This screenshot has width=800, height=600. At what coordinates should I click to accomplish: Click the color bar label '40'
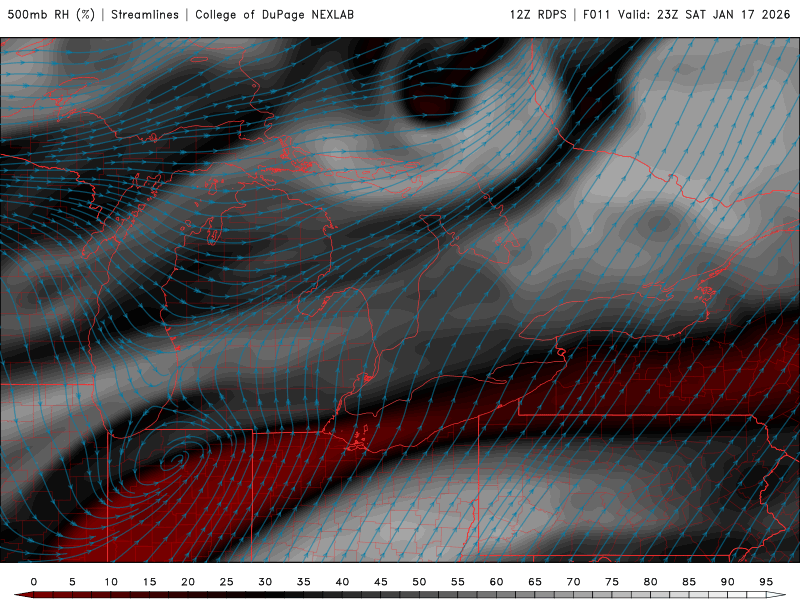pyautogui.click(x=342, y=582)
